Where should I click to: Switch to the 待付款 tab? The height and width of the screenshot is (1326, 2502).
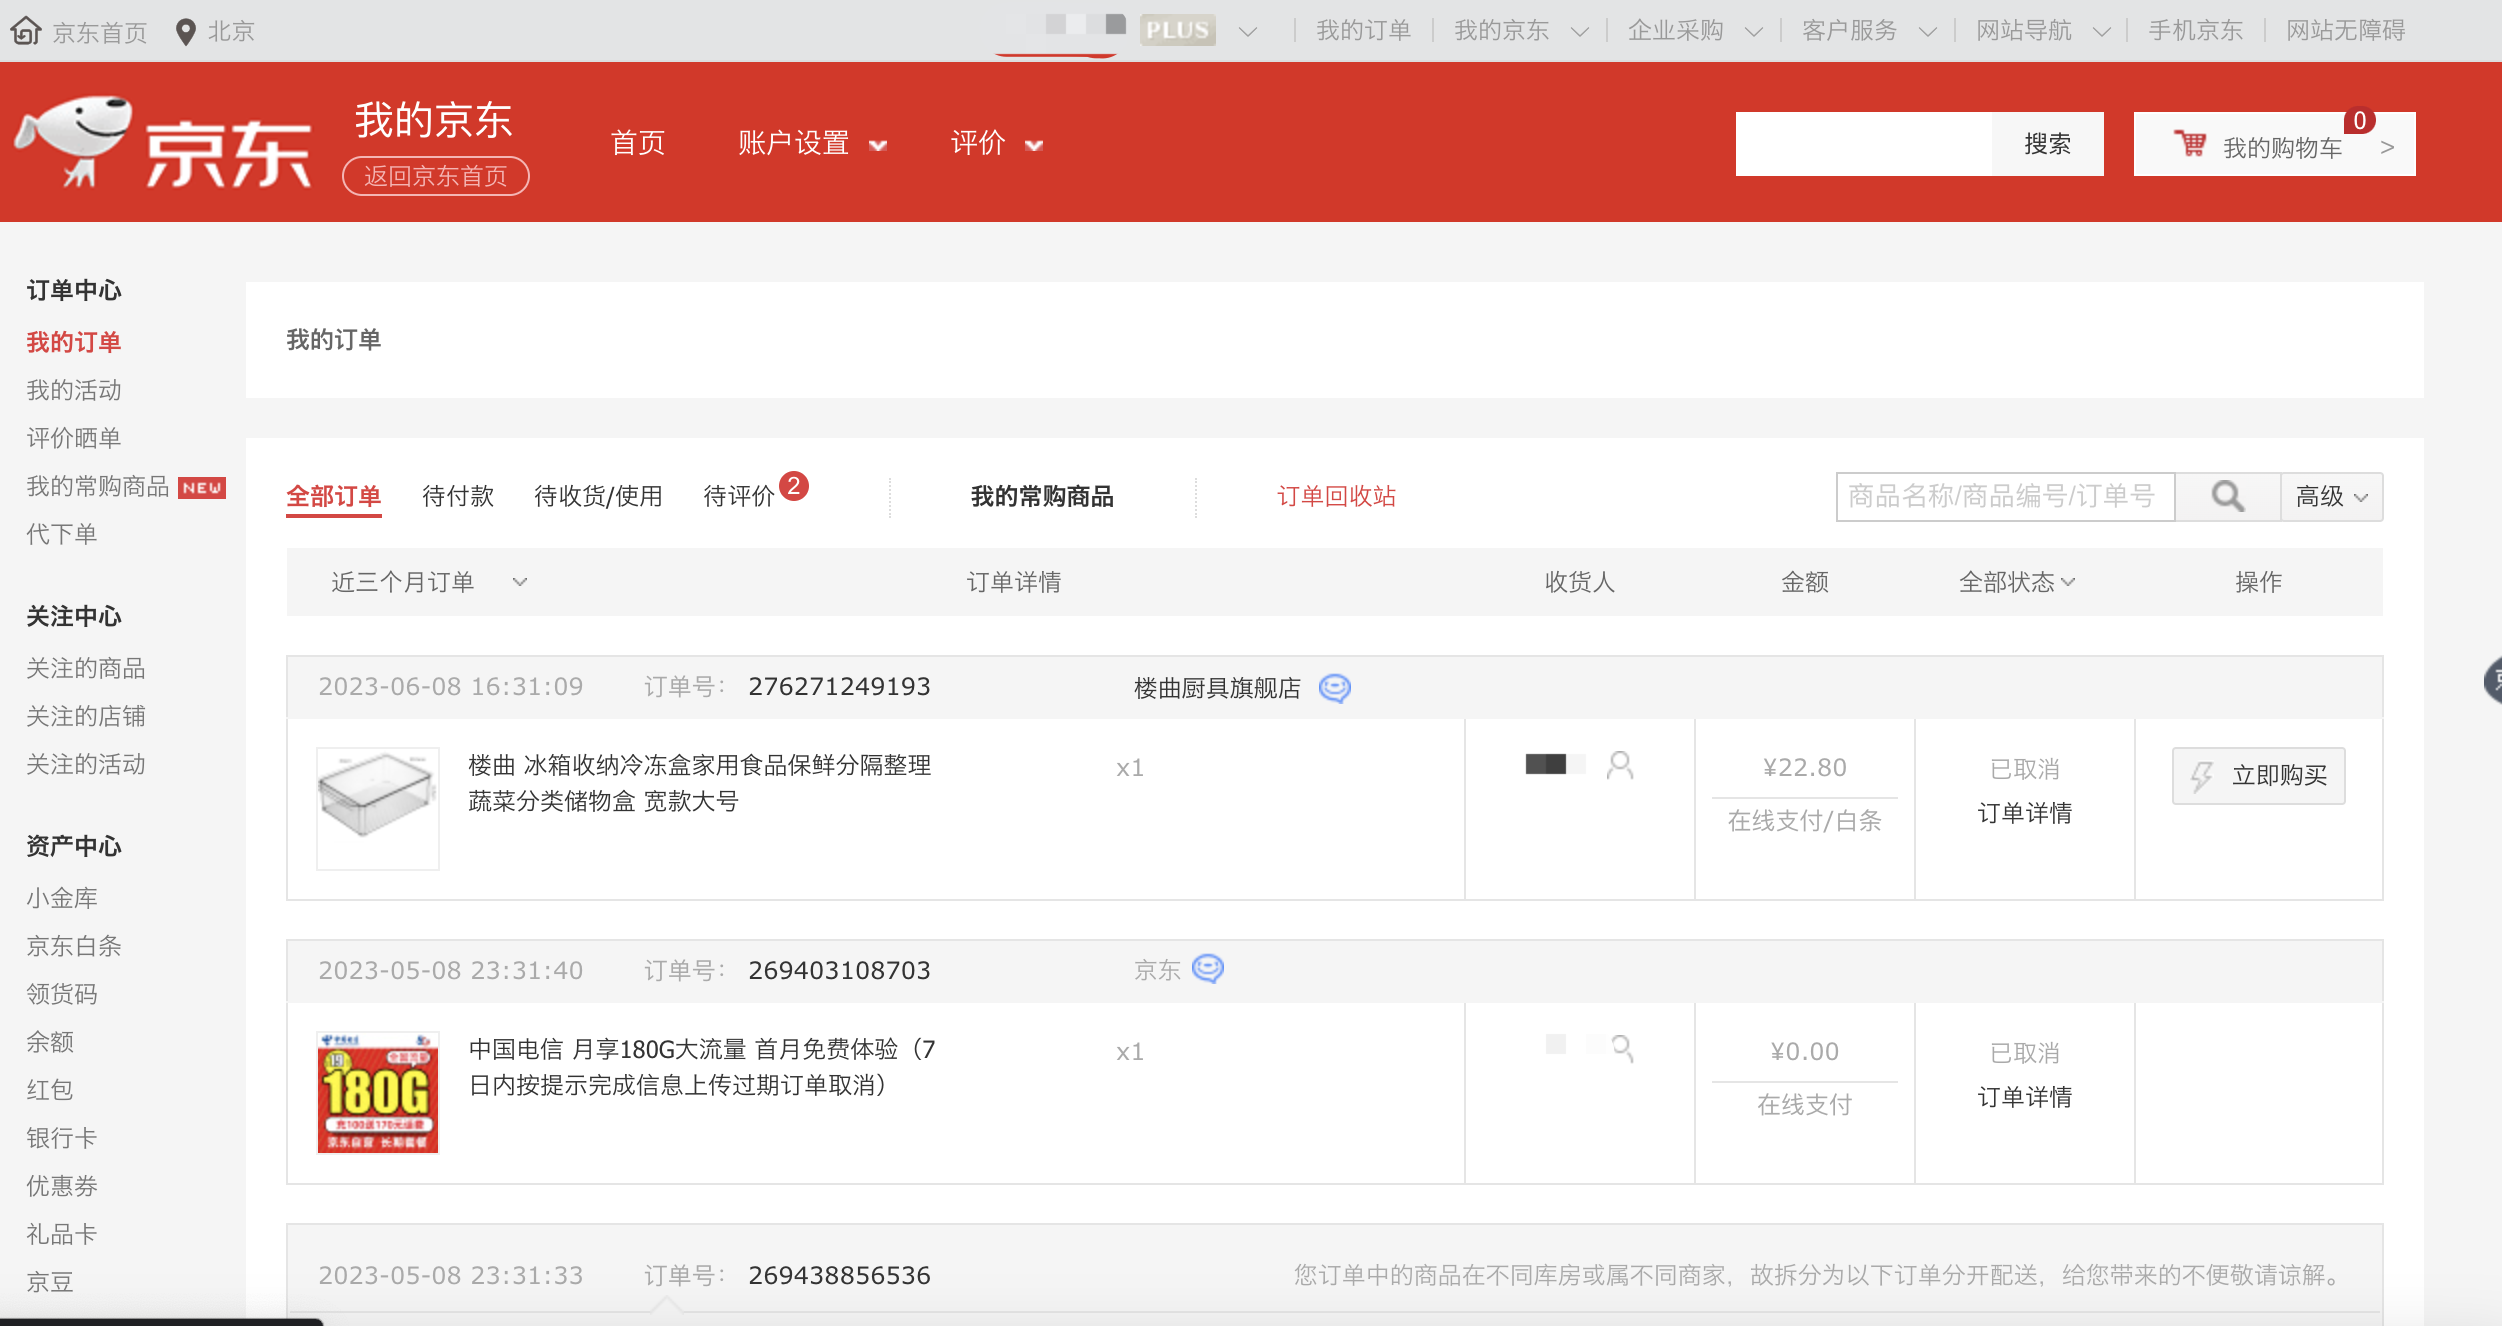point(458,496)
